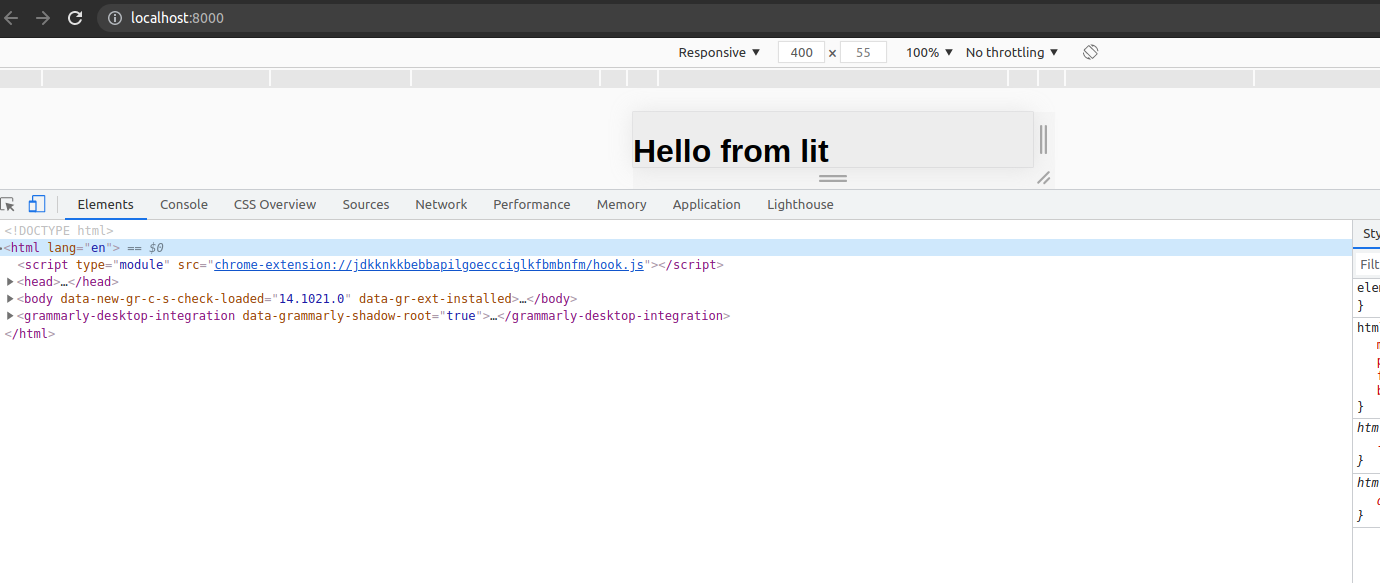Grab the bottom viewport resize handle
Screen dimensions: 1380x583
click(x=833, y=178)
